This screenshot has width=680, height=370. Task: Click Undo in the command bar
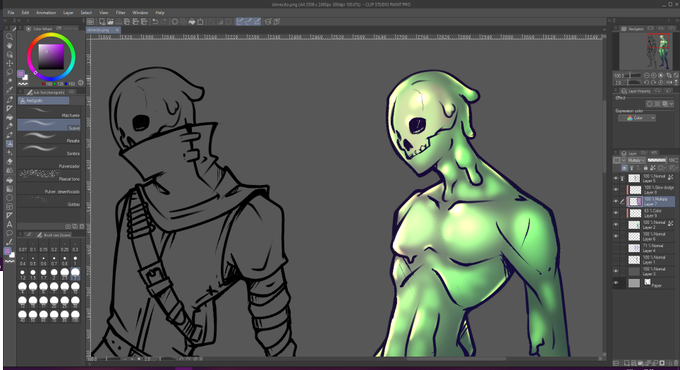tap(155, 22)
